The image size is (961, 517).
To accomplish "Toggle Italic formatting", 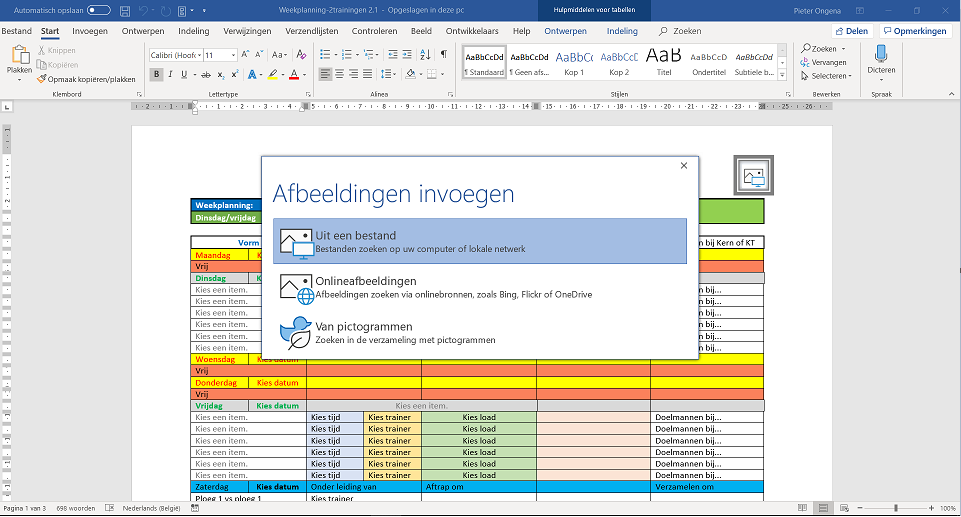I will tap(171, 74).
